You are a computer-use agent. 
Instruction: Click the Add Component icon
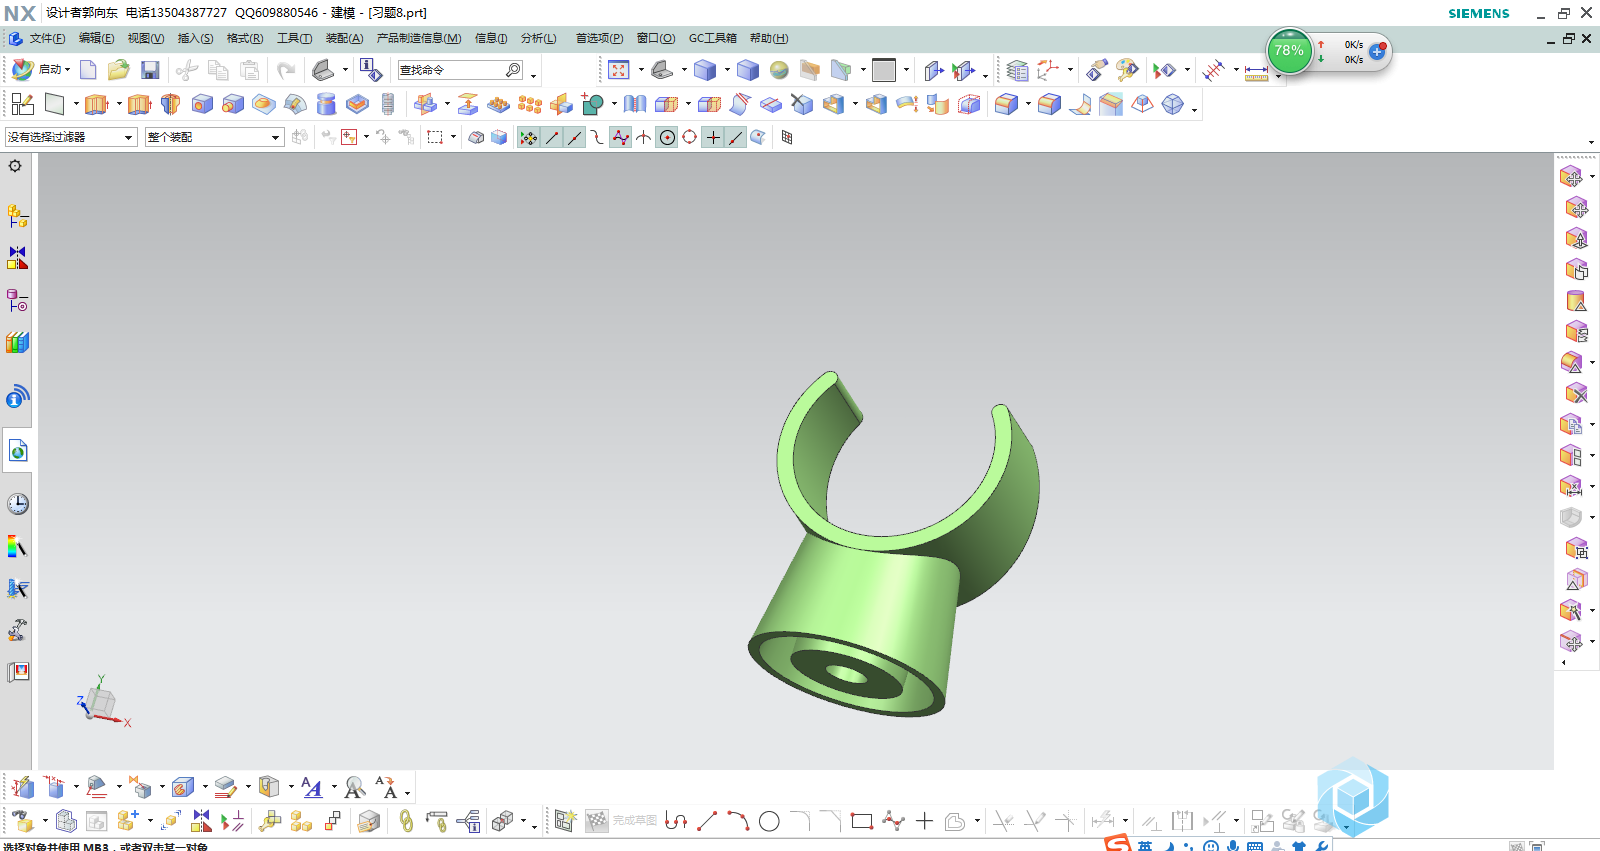tap(127, 821)
